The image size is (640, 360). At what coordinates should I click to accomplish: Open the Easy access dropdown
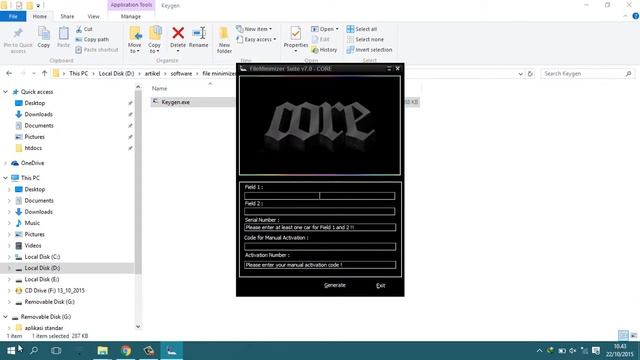(256, 40)
